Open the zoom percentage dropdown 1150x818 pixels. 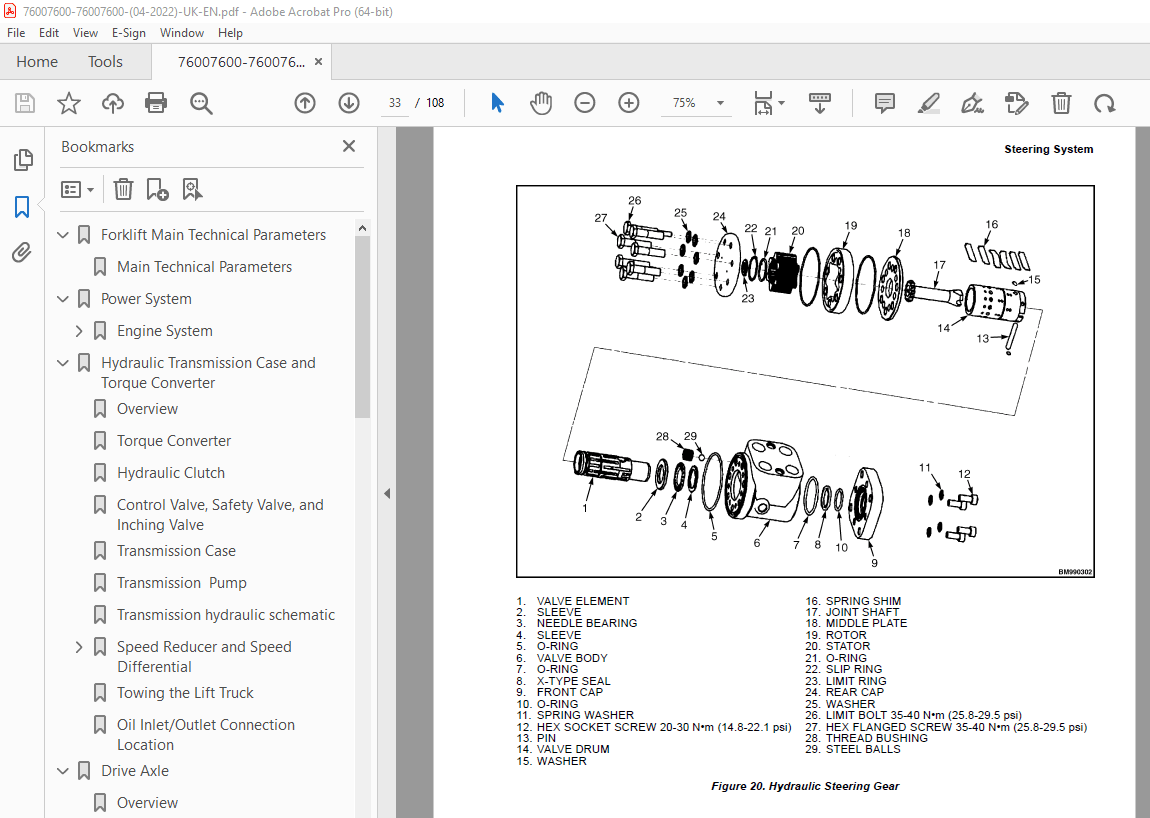717,102
